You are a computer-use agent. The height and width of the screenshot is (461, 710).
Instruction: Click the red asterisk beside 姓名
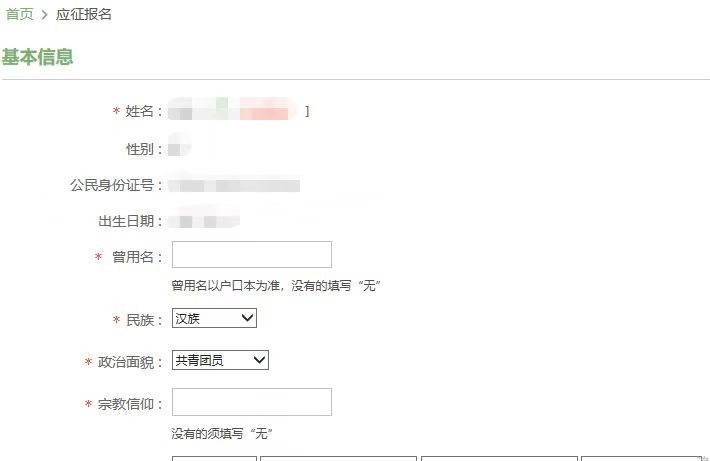tap(116, 110)
